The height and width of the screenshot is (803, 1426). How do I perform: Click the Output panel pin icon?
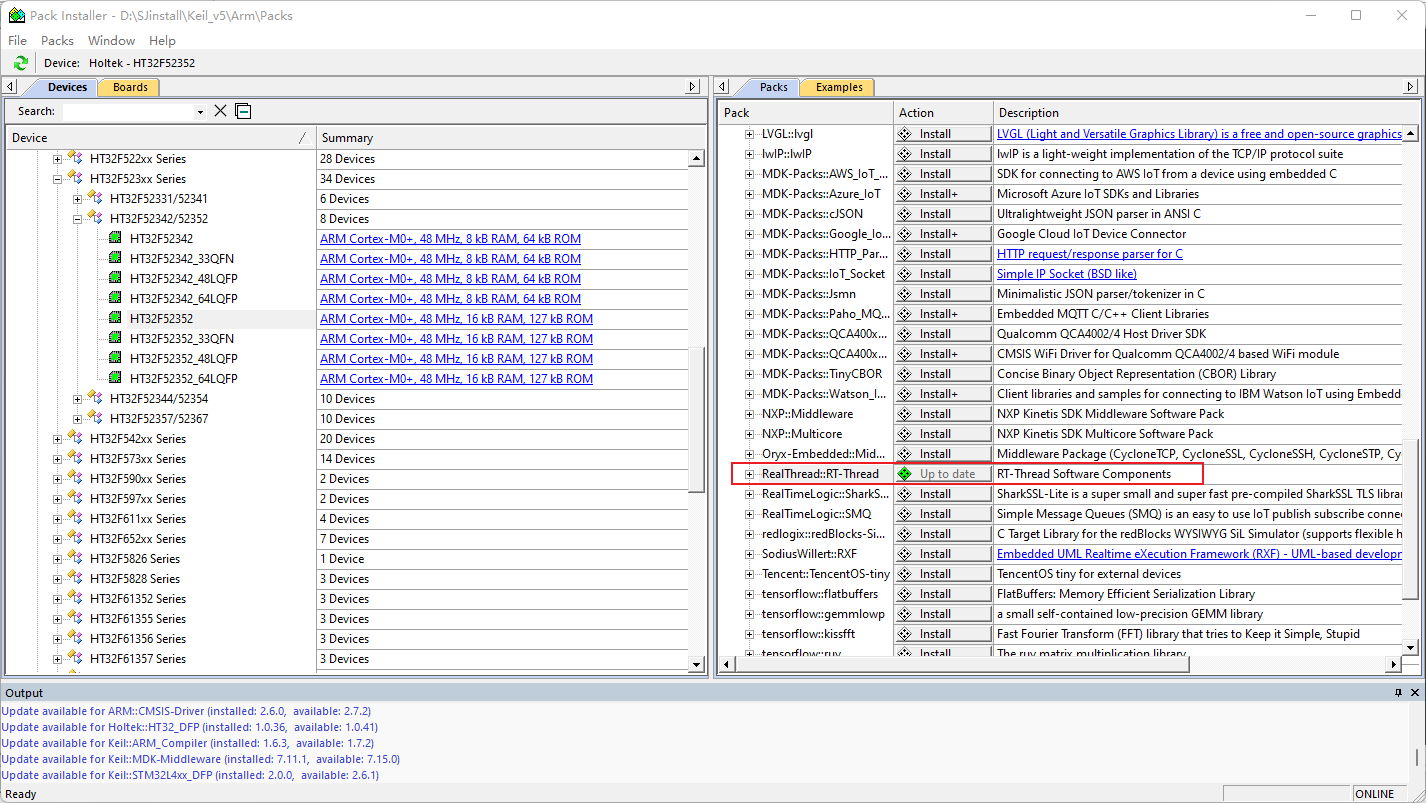pos(1398,693)
